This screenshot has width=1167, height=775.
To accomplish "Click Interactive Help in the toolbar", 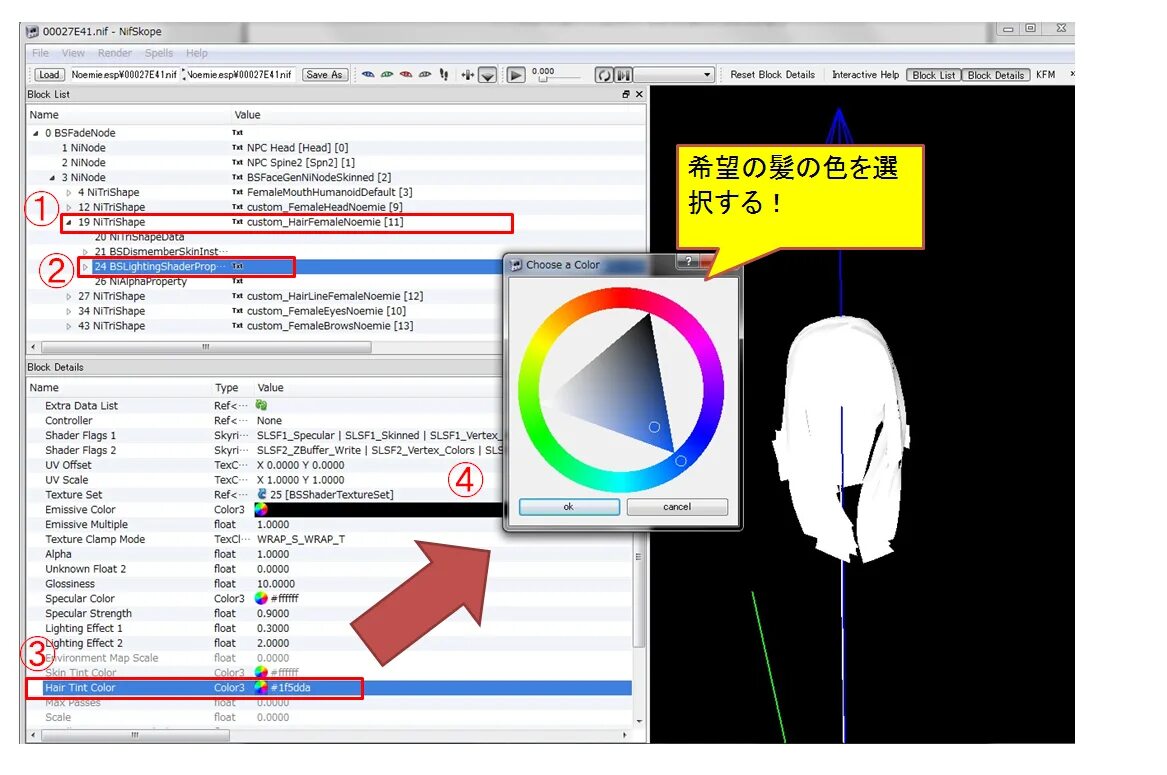I will [865, 74].
